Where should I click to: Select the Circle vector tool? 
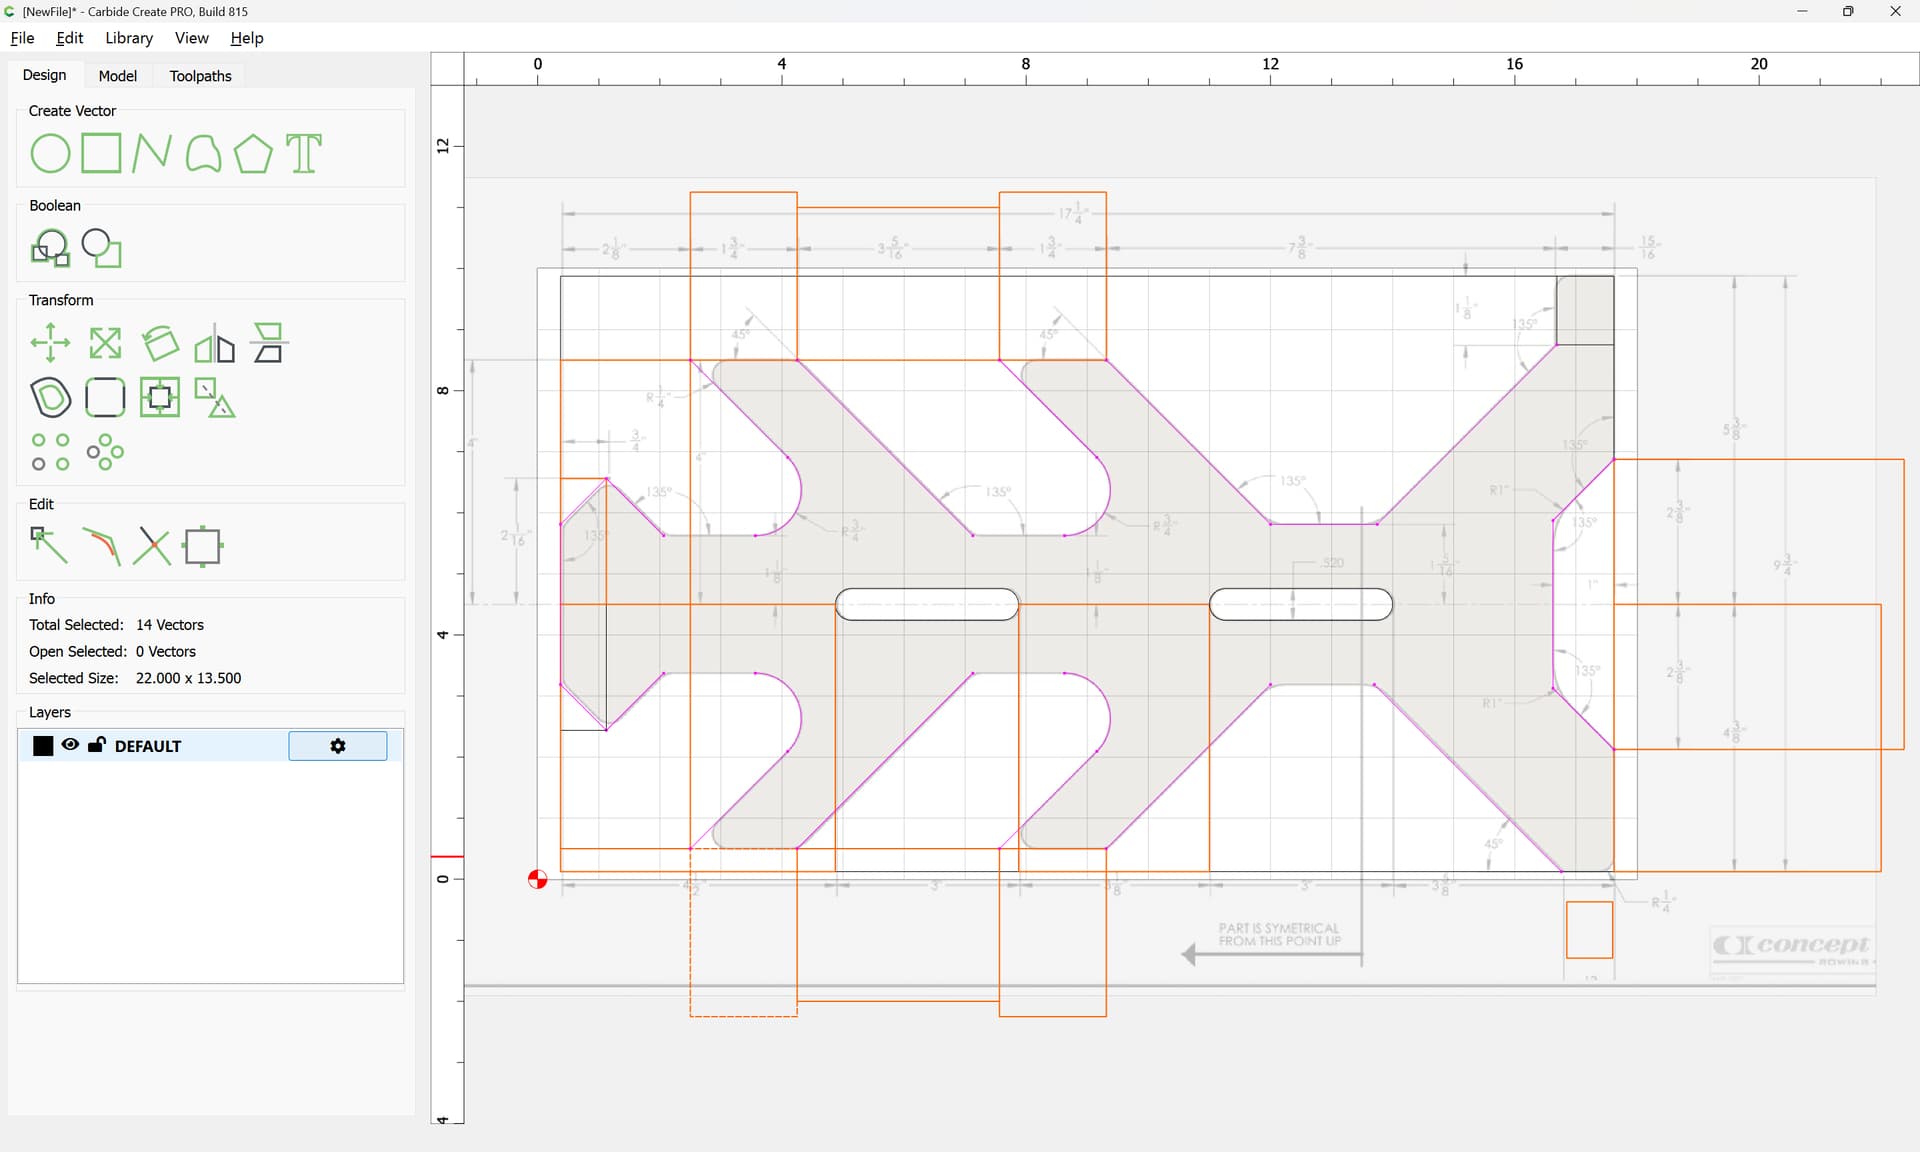point(50,154)
